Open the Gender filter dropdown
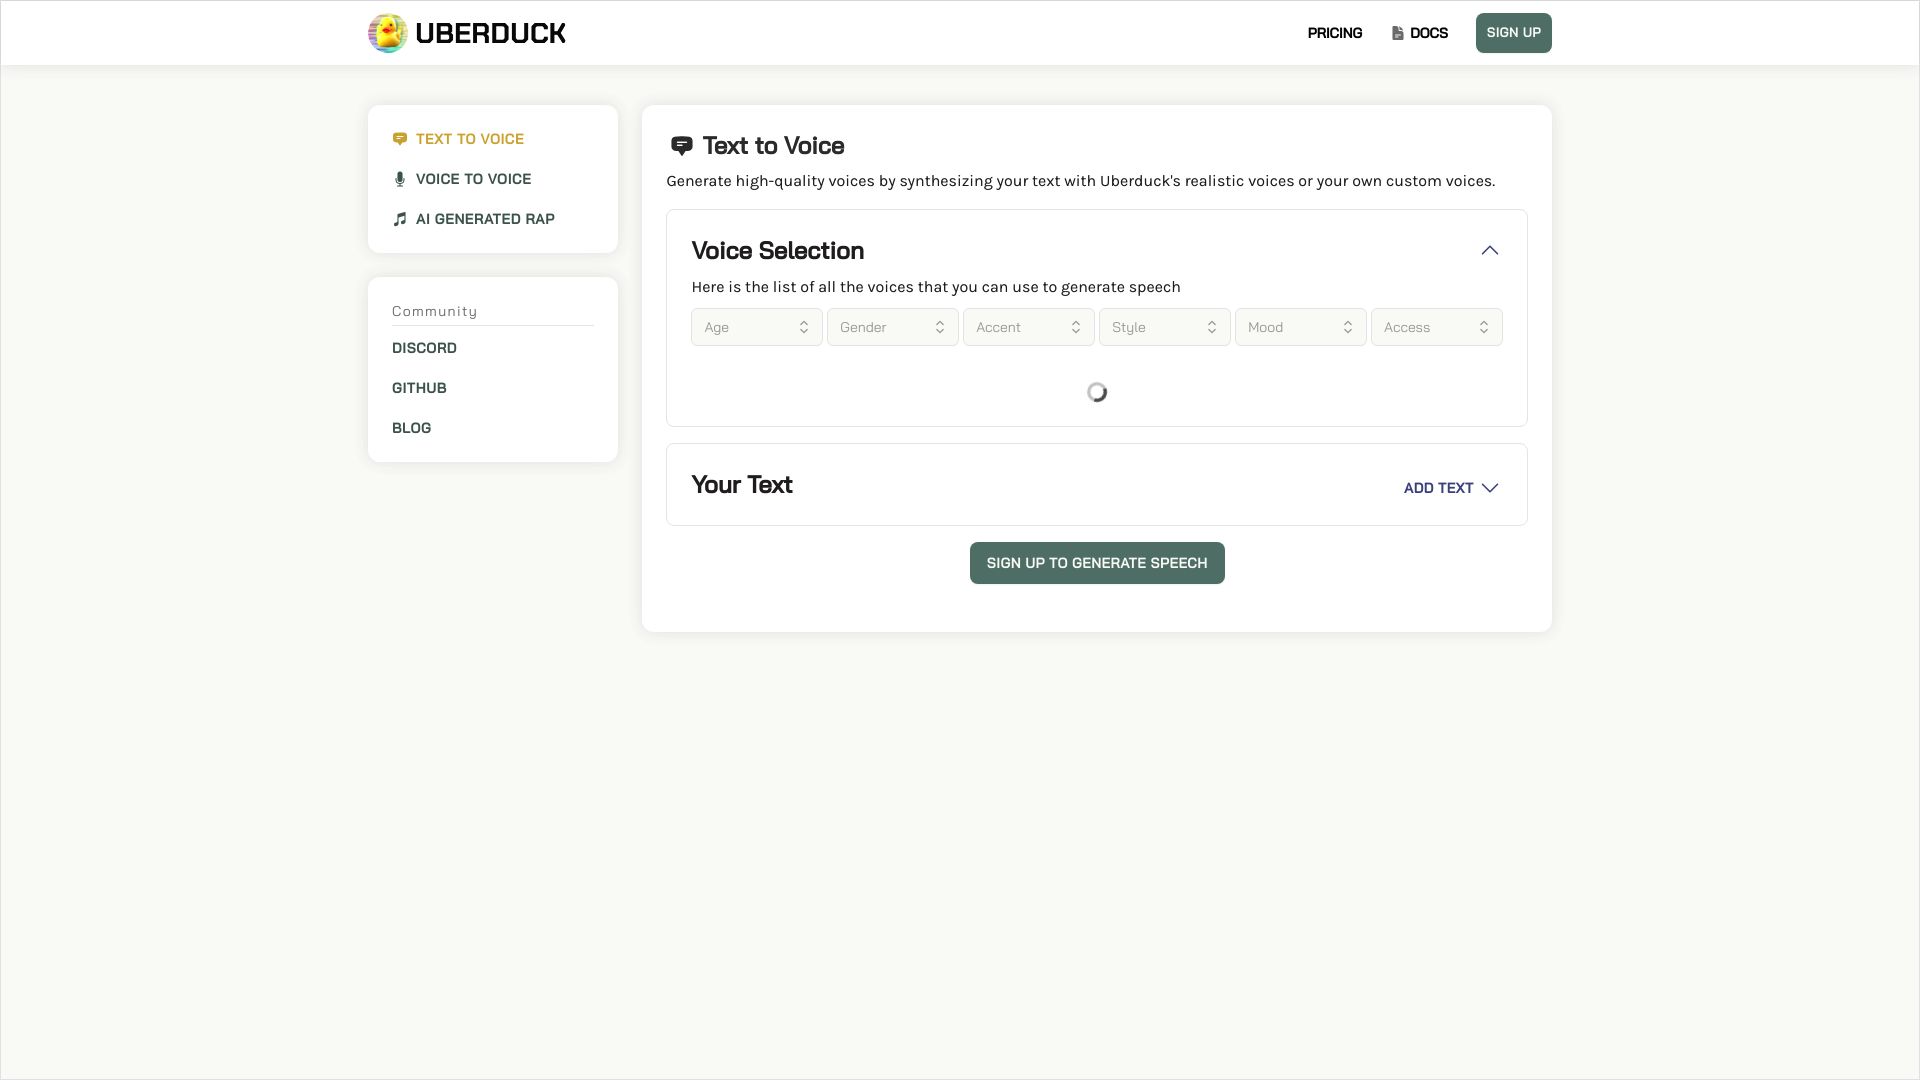This screenshot has width=1920, height=1080. coord(892,327)
